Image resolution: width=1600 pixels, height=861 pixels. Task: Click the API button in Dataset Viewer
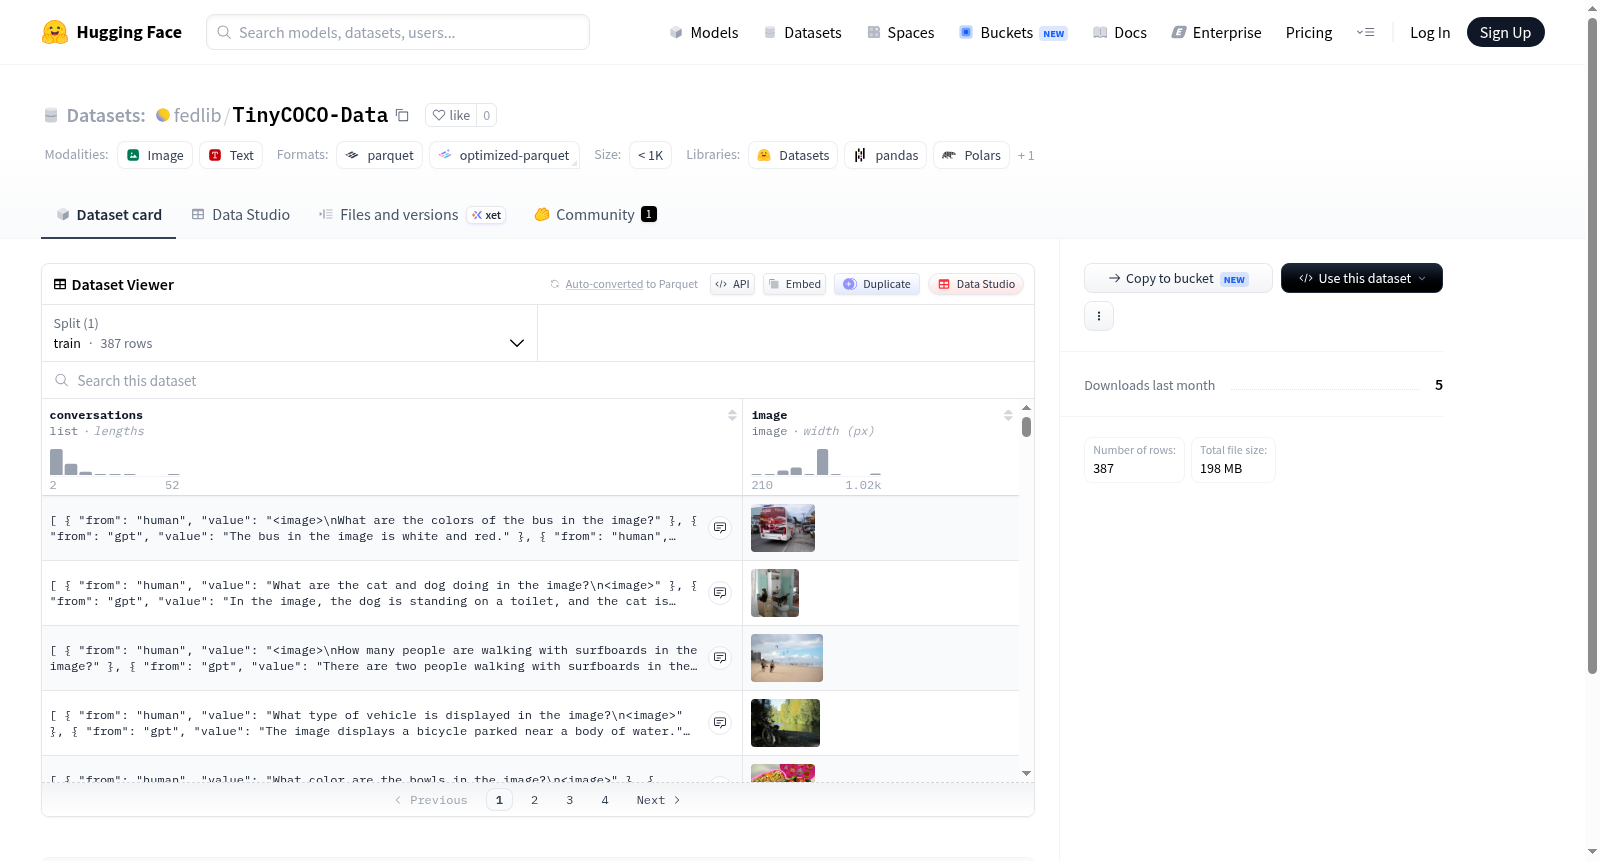coord(732,284)
